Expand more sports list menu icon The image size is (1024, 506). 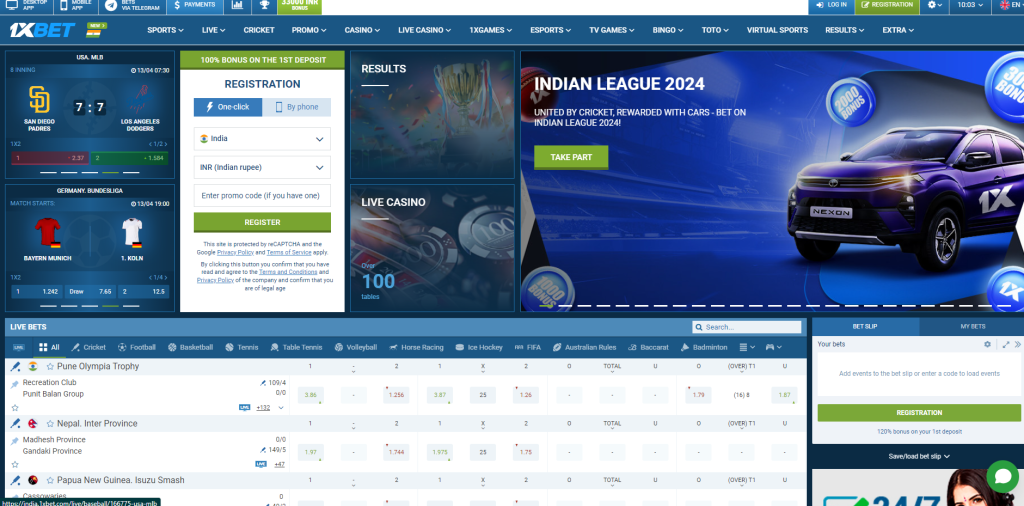click(x=747, y=347)
